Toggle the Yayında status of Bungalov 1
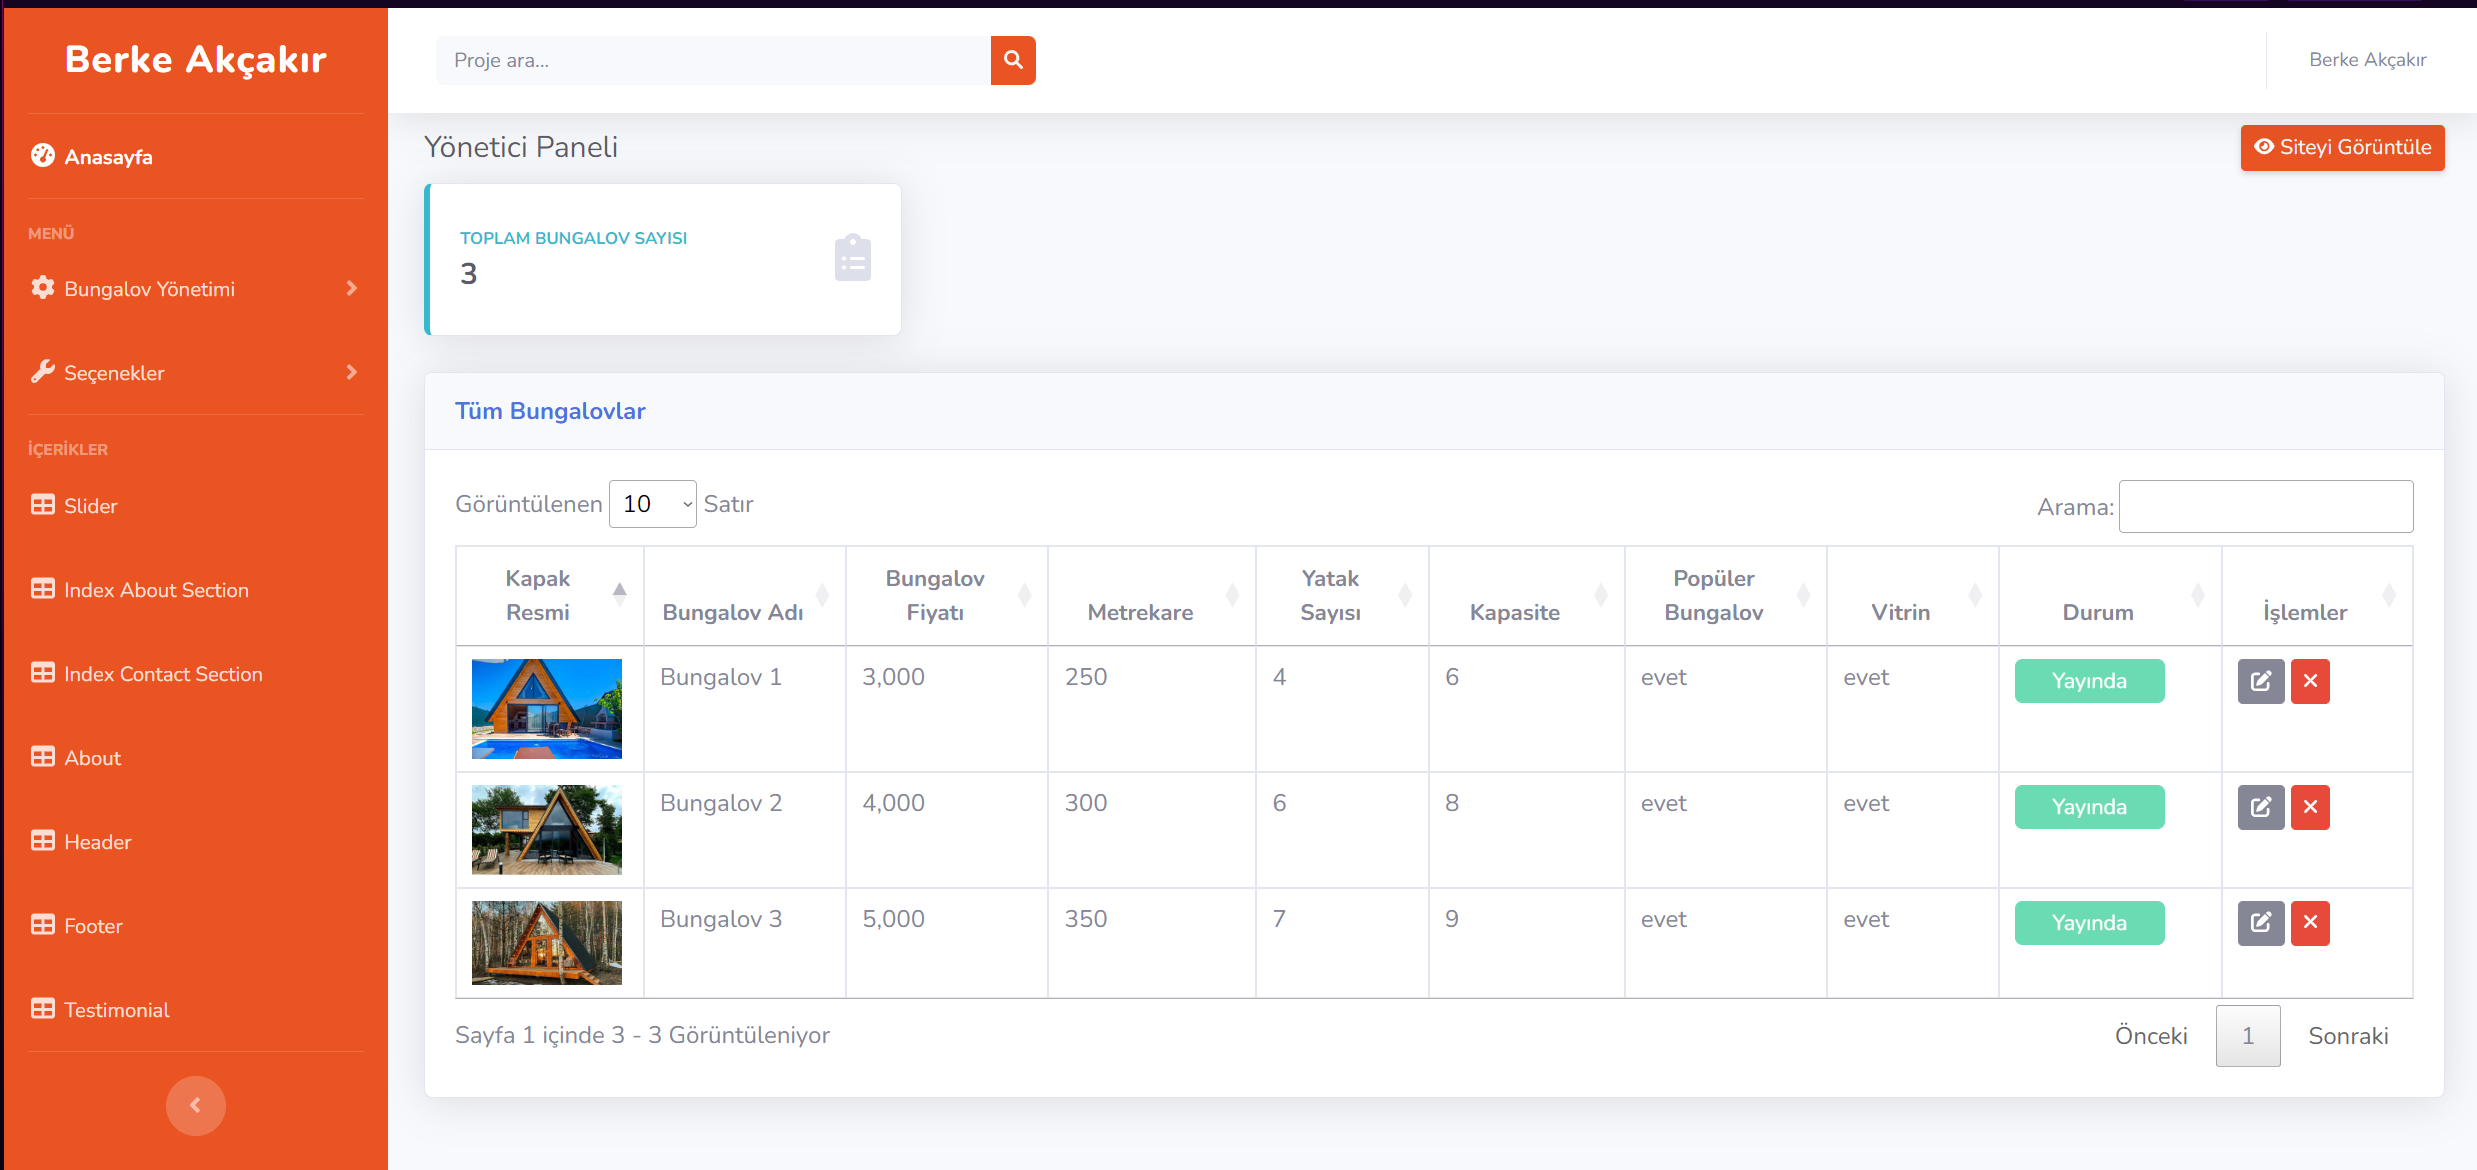The width and height of the screenshot is (2477, 1170). (2090, 681)
